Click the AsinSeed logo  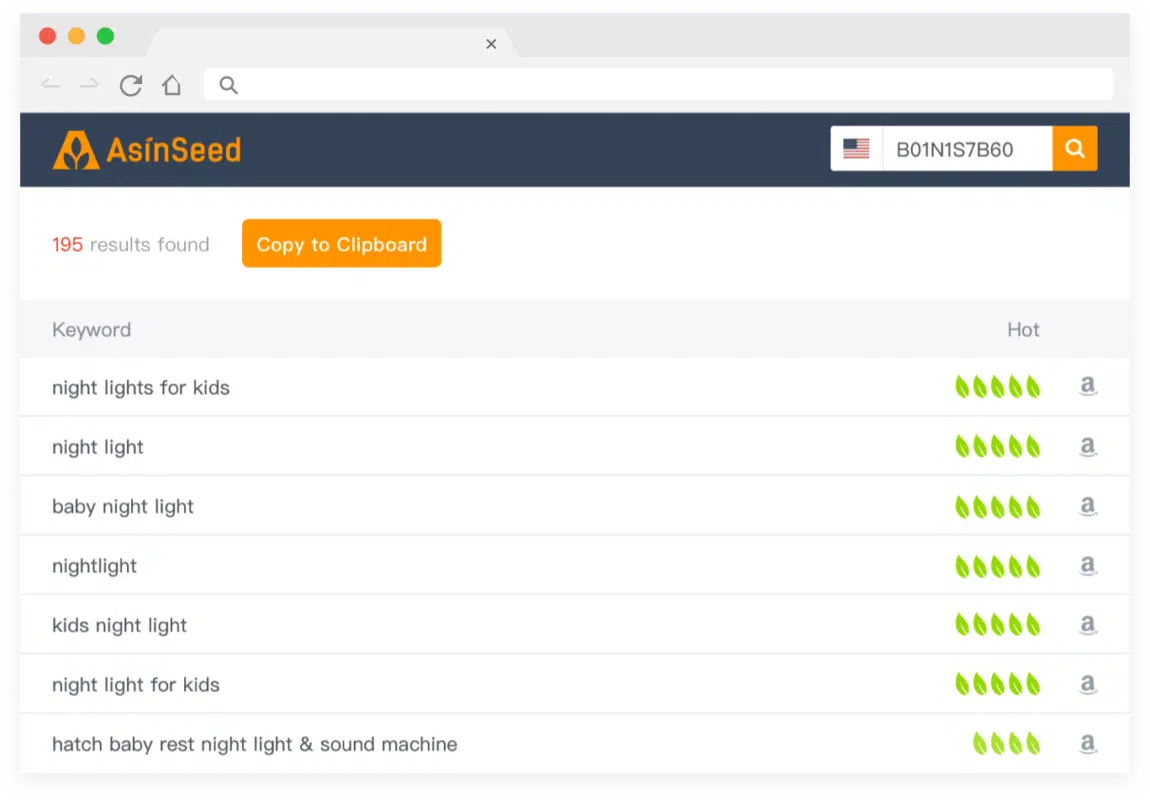[x=146, y=148]
